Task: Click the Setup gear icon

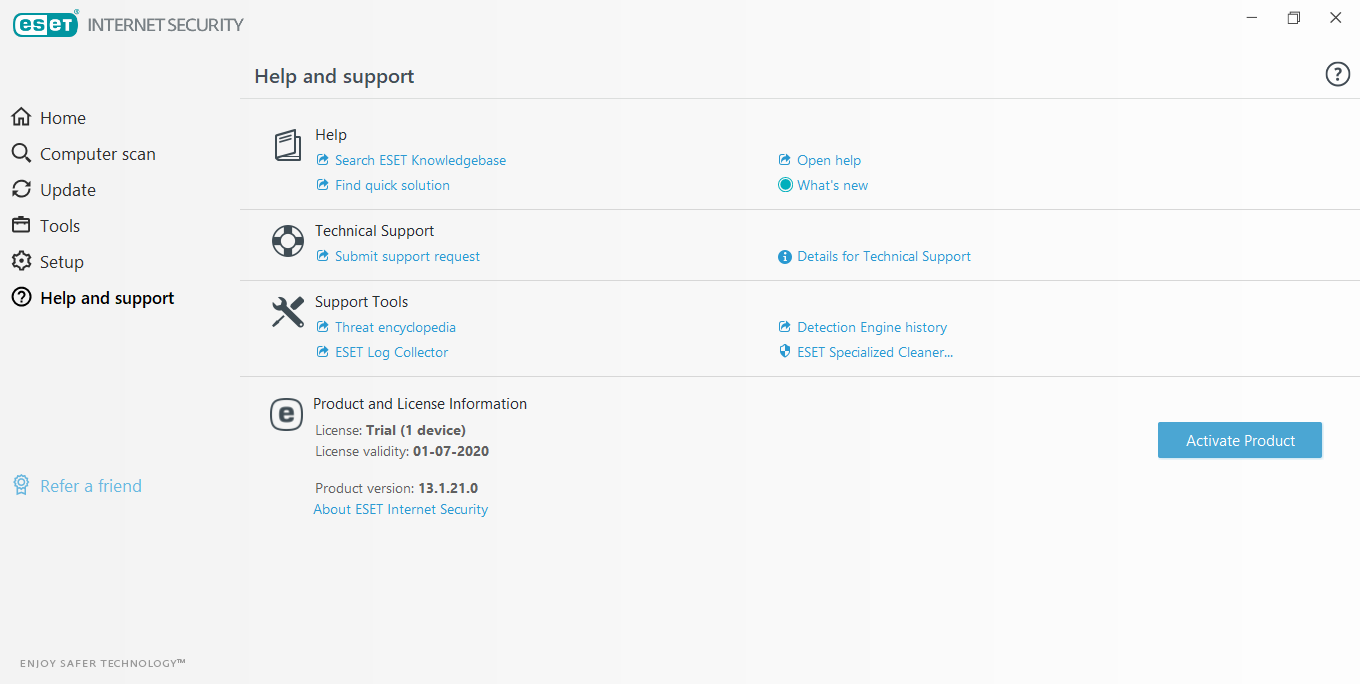Action: [x=21, y=262]
